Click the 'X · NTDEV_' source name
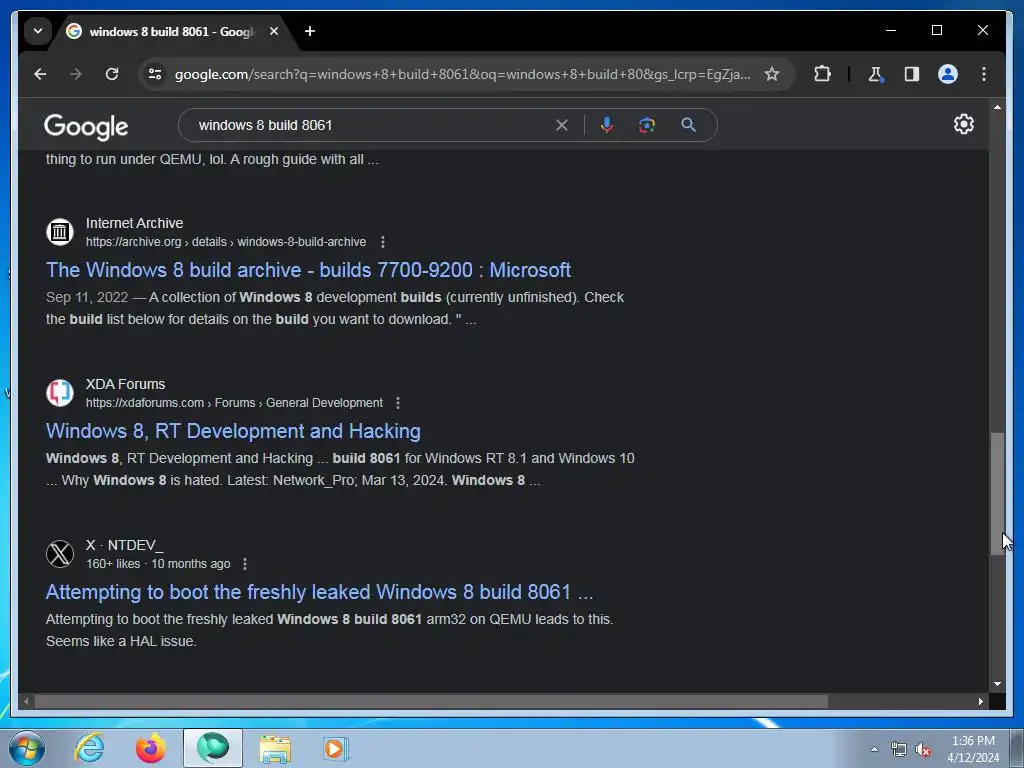The height and width of the screenshot is (768, 1024). [125, 545]
